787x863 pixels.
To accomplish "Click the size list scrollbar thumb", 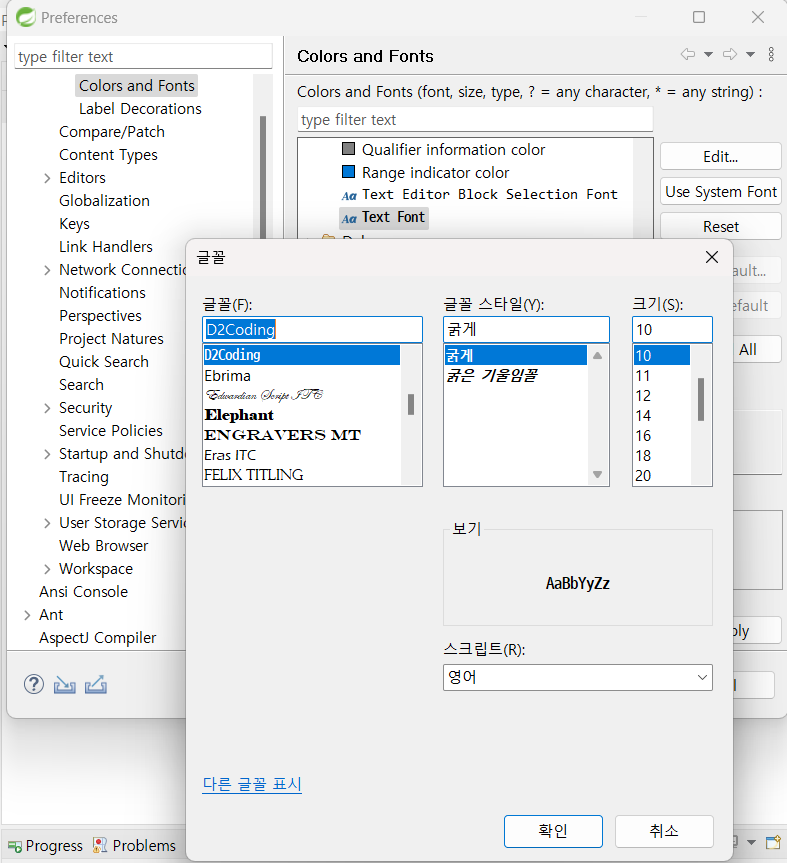I will coord(701,399).
